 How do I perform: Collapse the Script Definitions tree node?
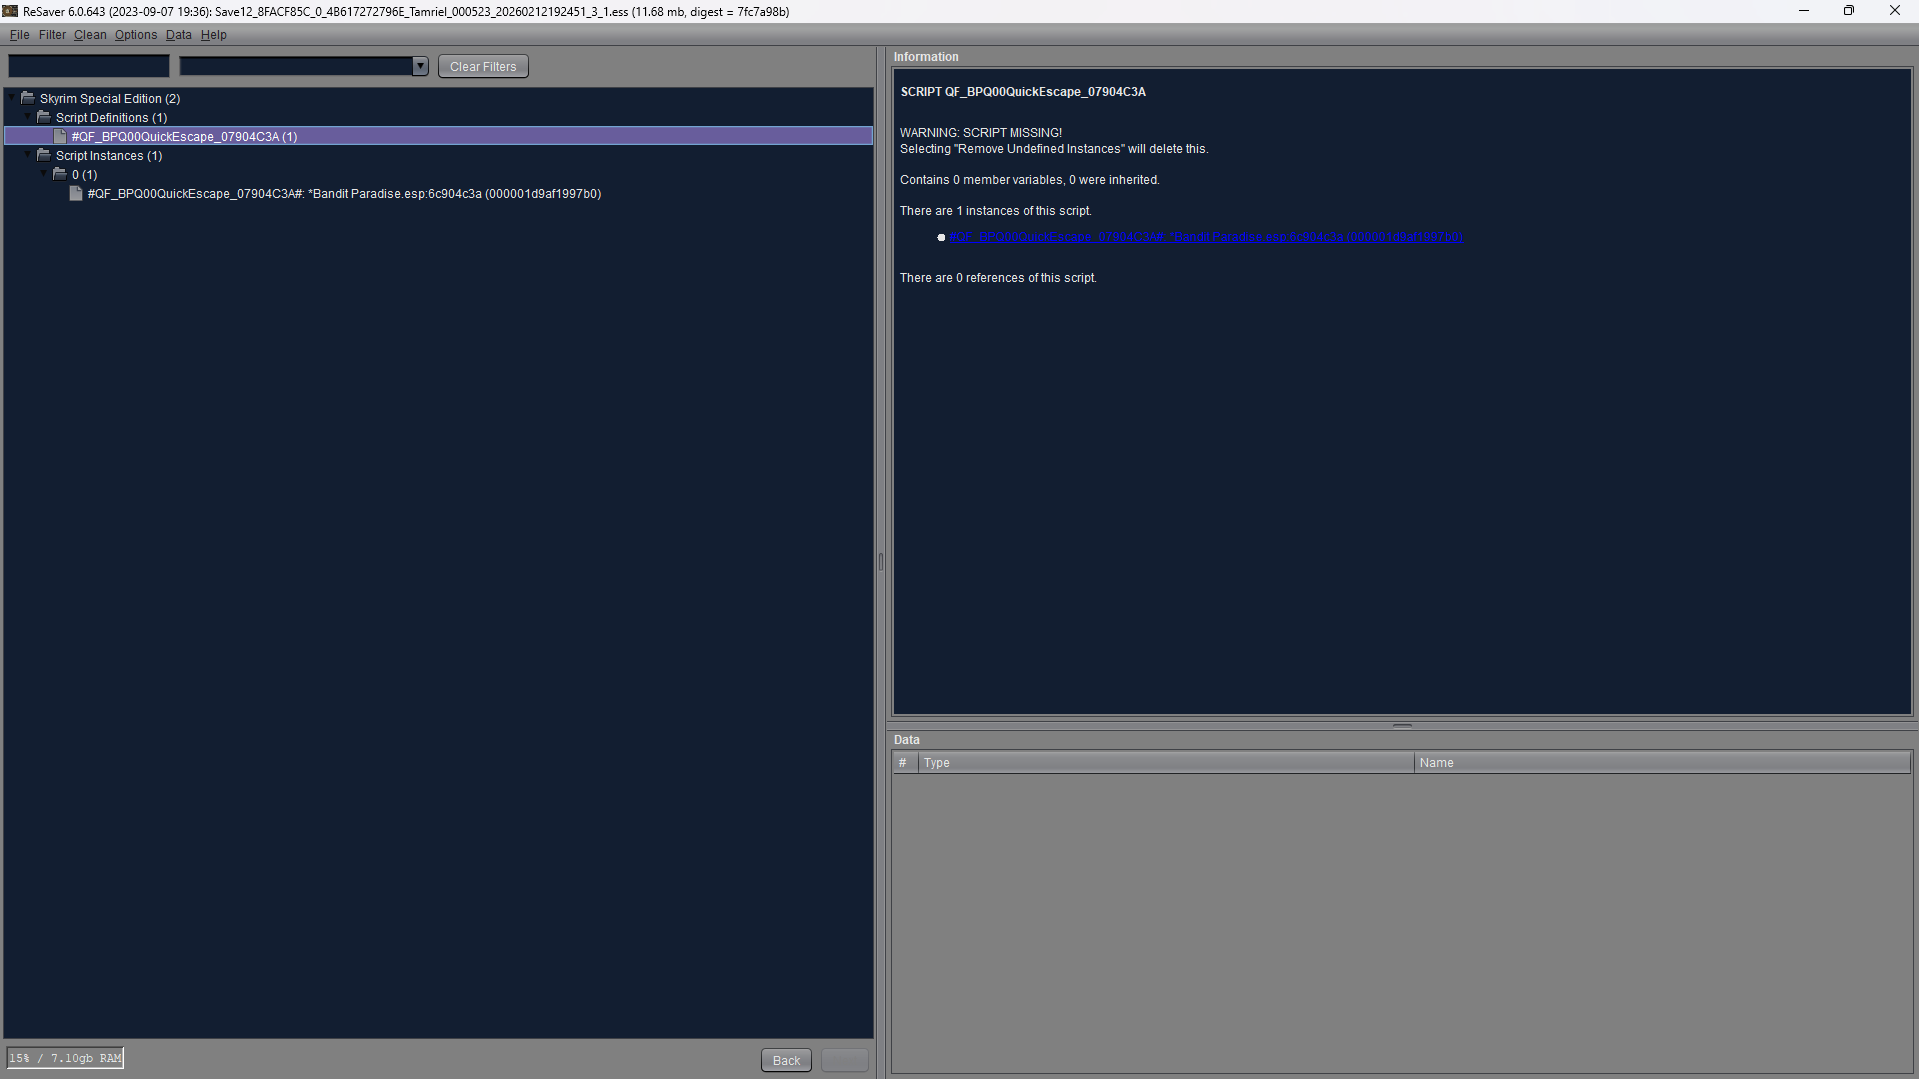click(28, 117)
